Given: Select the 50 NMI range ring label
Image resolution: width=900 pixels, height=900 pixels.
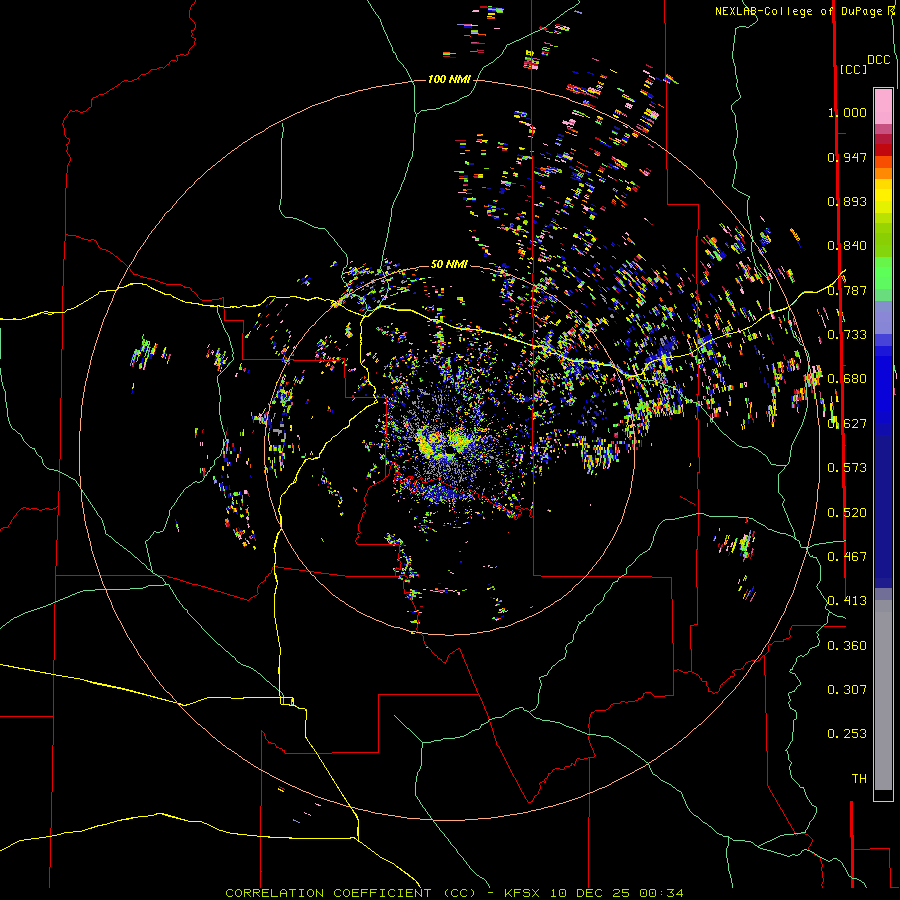Looking at the screenshot, I should (x=449, y=264).
